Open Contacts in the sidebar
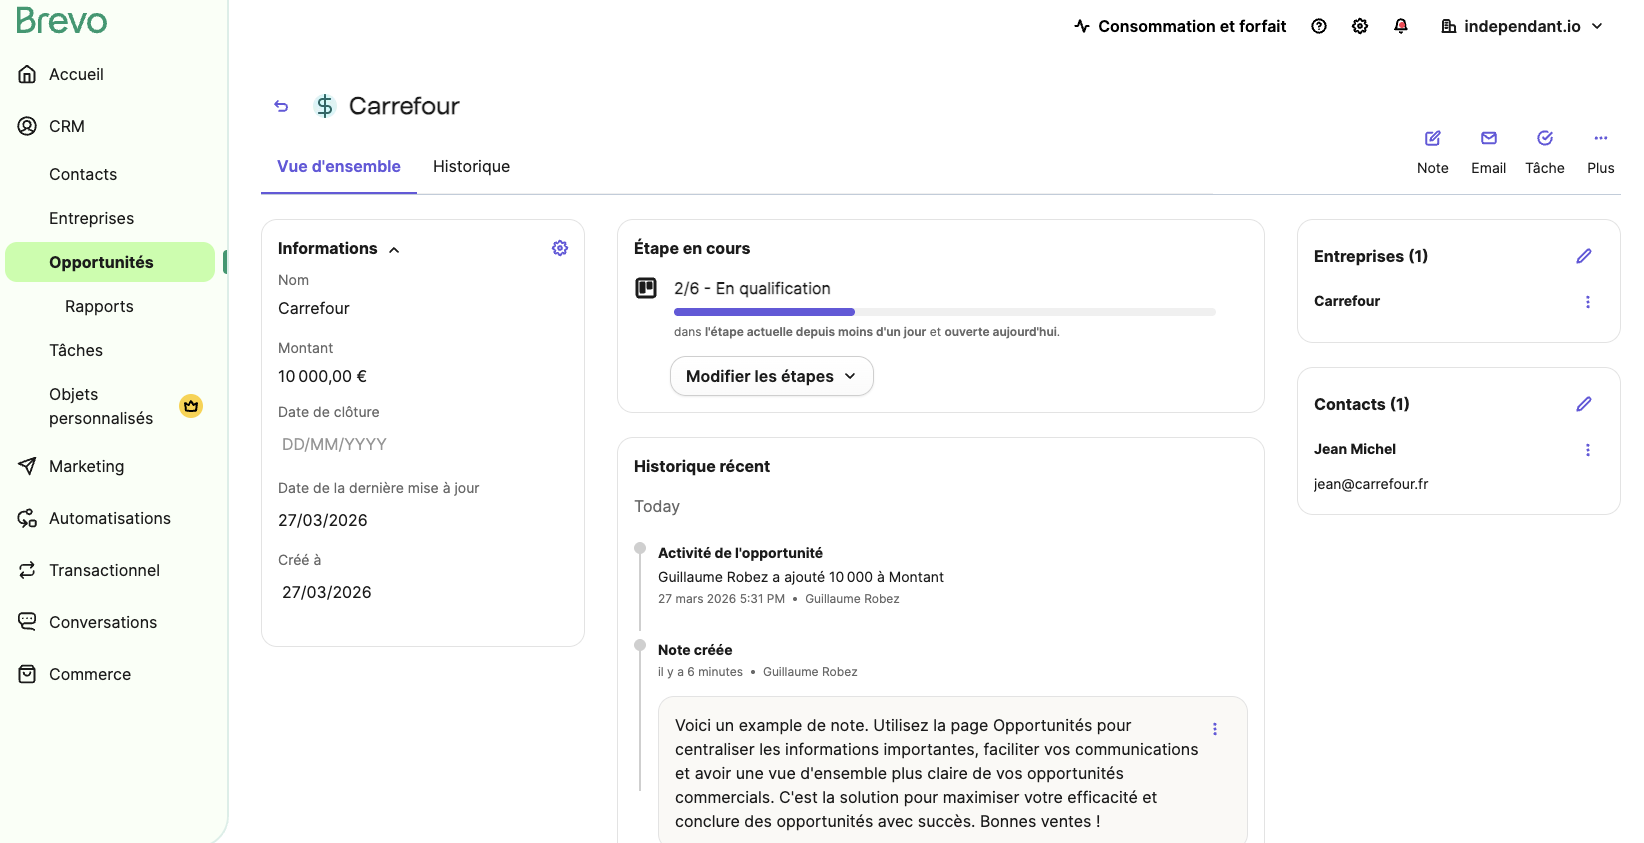 pyautogui.click(x=83, y=174)
